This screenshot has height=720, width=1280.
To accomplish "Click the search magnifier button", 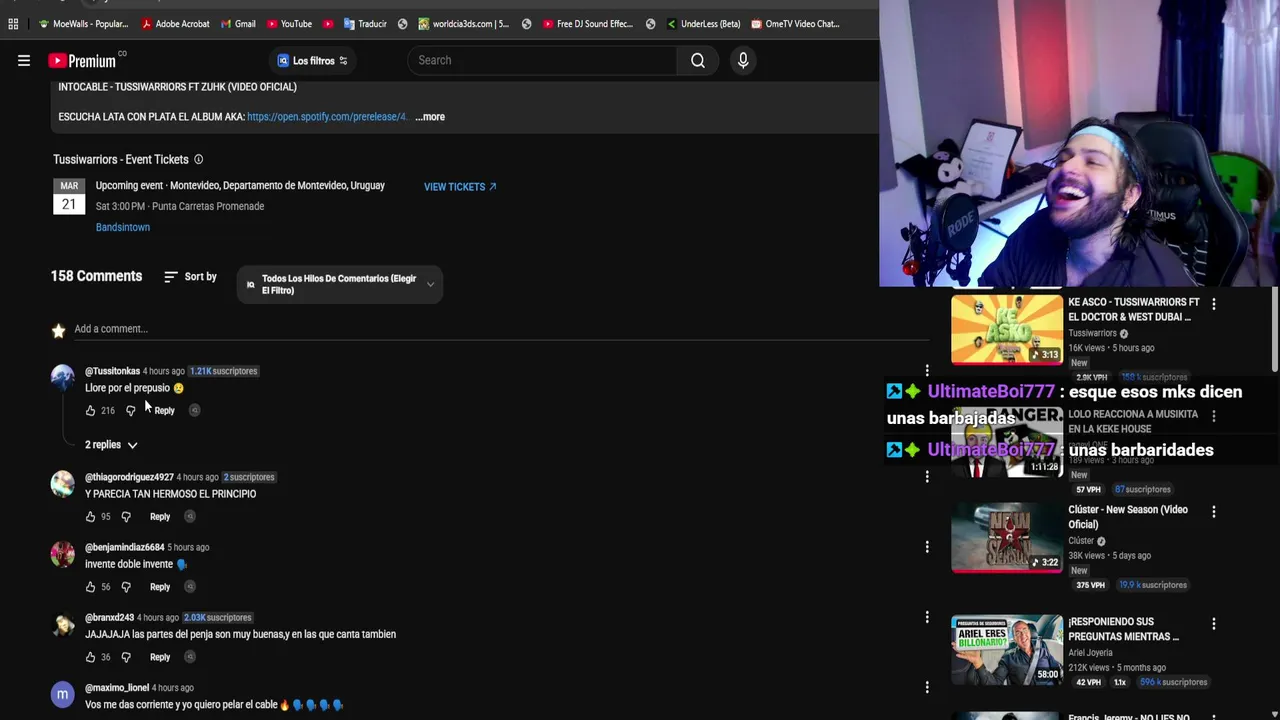I will (698, 61).
